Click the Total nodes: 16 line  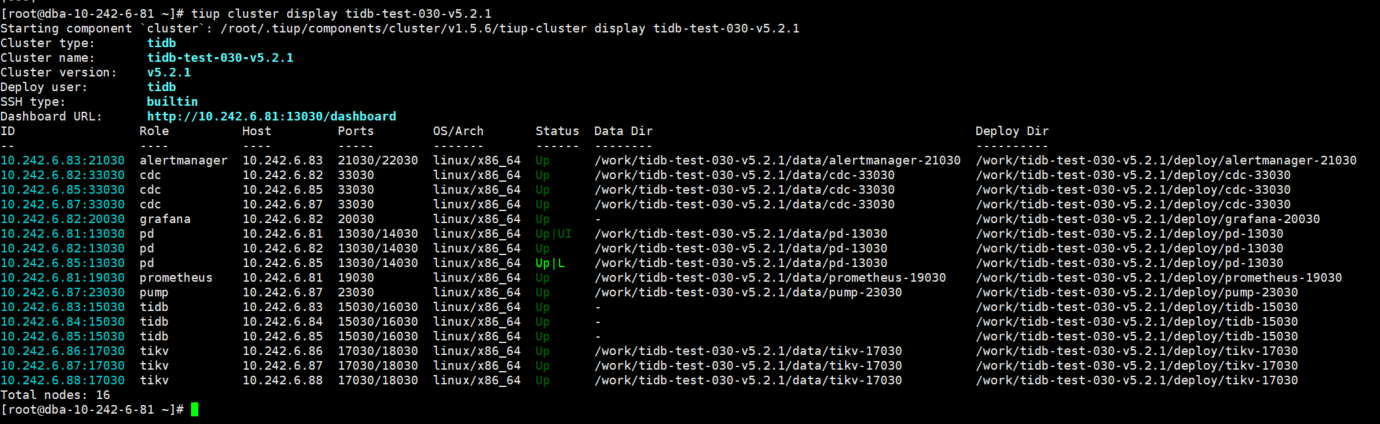[x=55, y=395]
